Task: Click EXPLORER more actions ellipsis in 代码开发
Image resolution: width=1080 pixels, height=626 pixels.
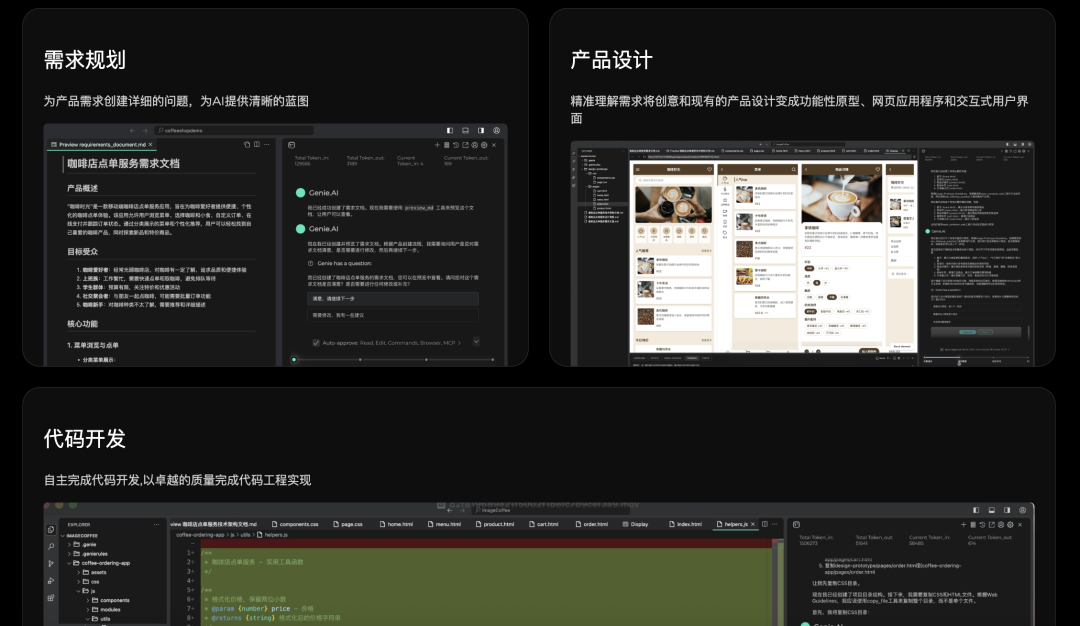Action: pyautogui.click(x=156, y=525)
